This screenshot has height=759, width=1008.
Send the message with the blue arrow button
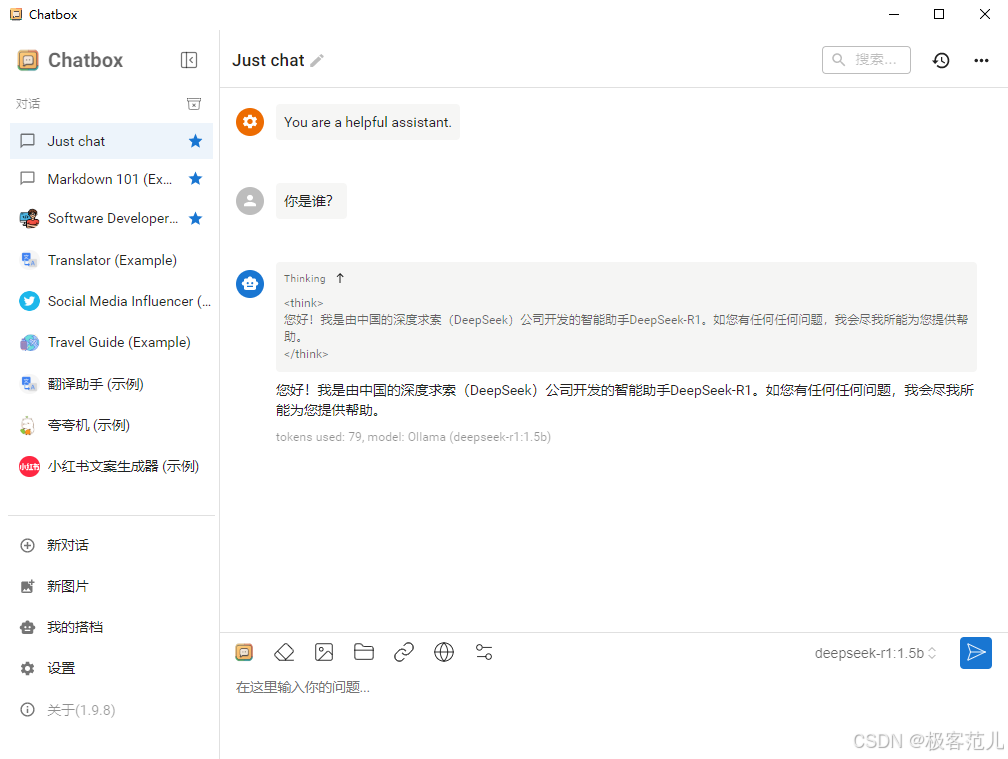tap(975, 653)
